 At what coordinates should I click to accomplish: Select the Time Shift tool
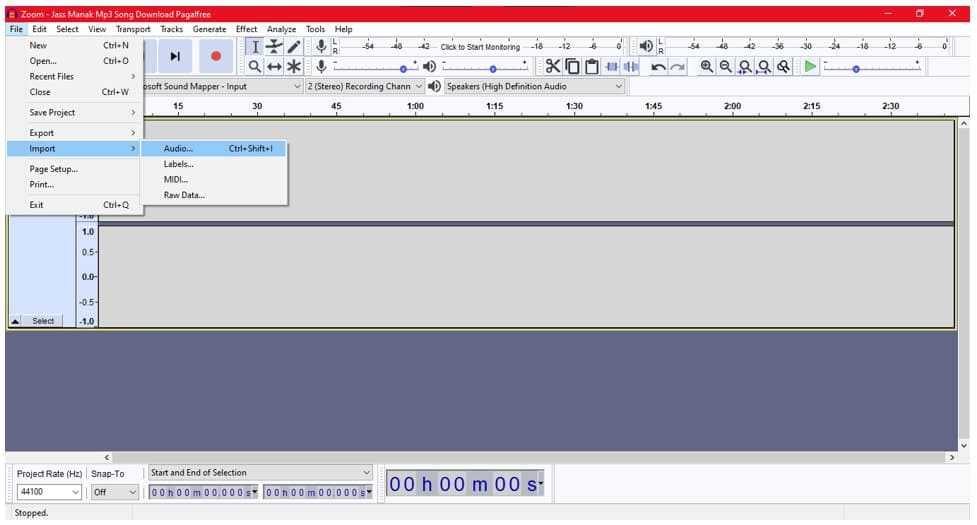click(274, 67)
